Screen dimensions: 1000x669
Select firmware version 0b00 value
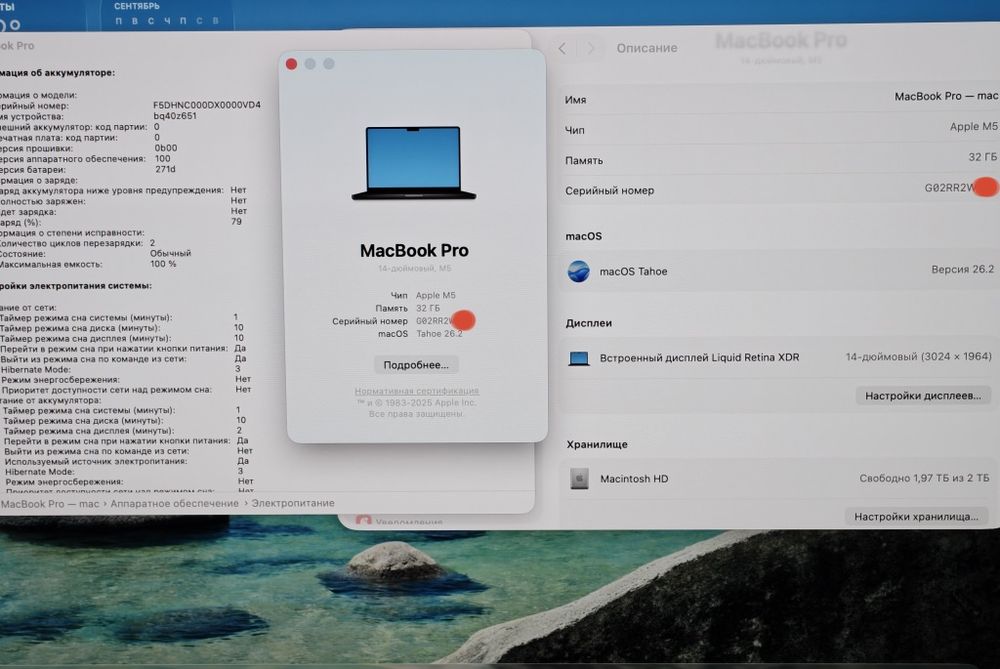pyautogui.click(x=166, y=148)
